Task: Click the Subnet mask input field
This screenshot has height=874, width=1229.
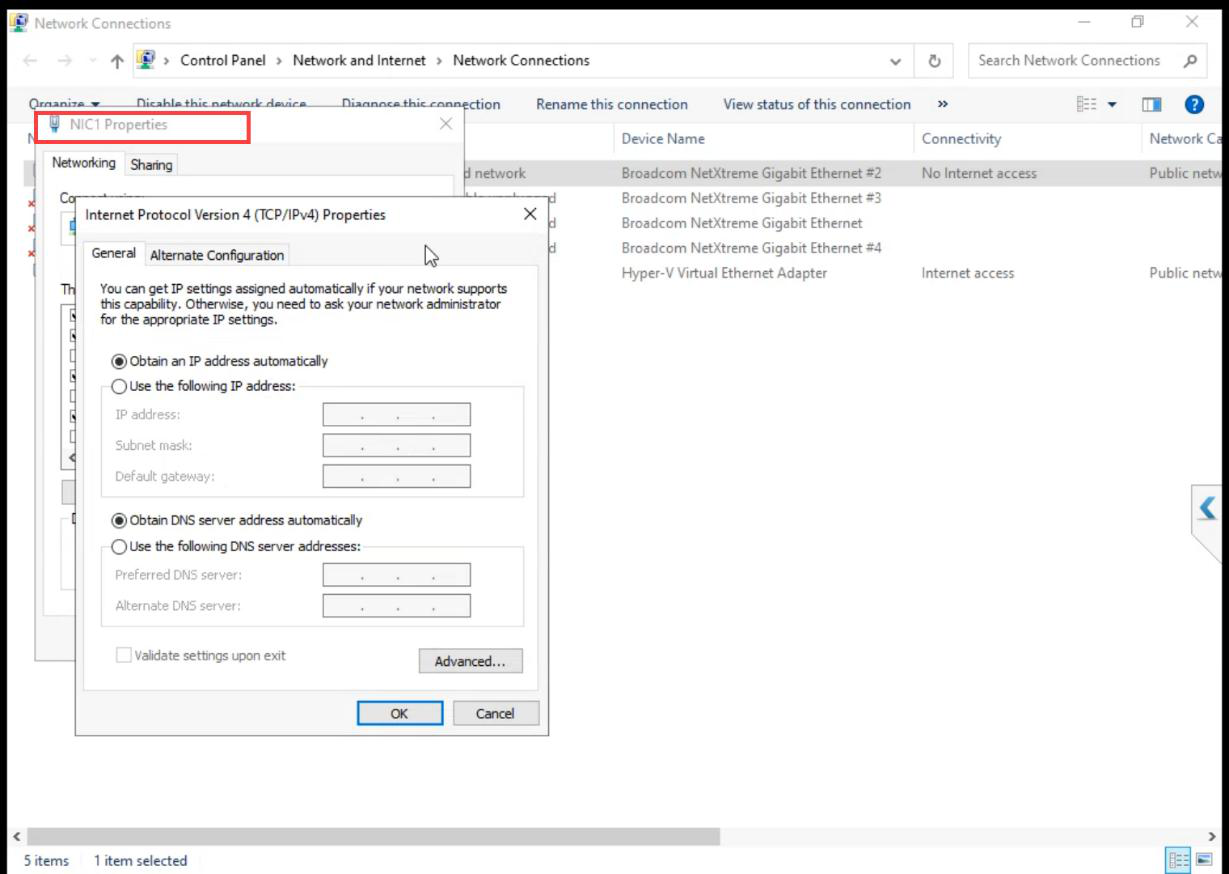Action: [x=396, y=446]
